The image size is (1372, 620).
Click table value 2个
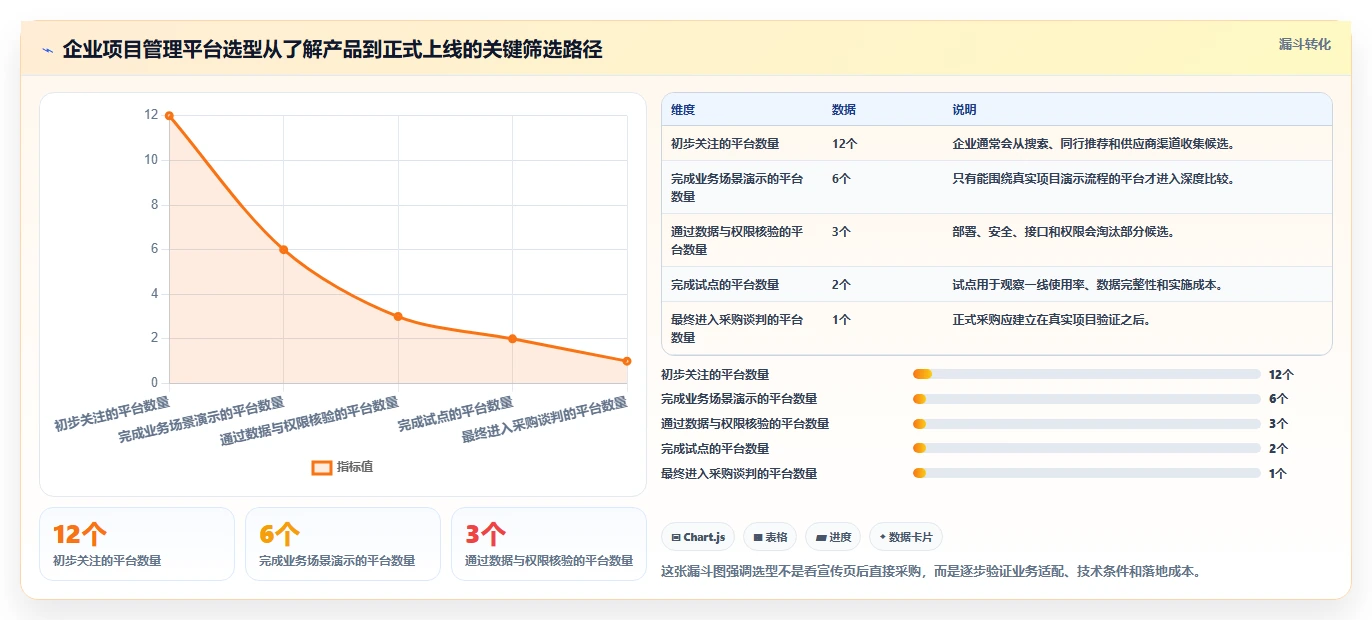pyautogui.click(x=842, y=285)
